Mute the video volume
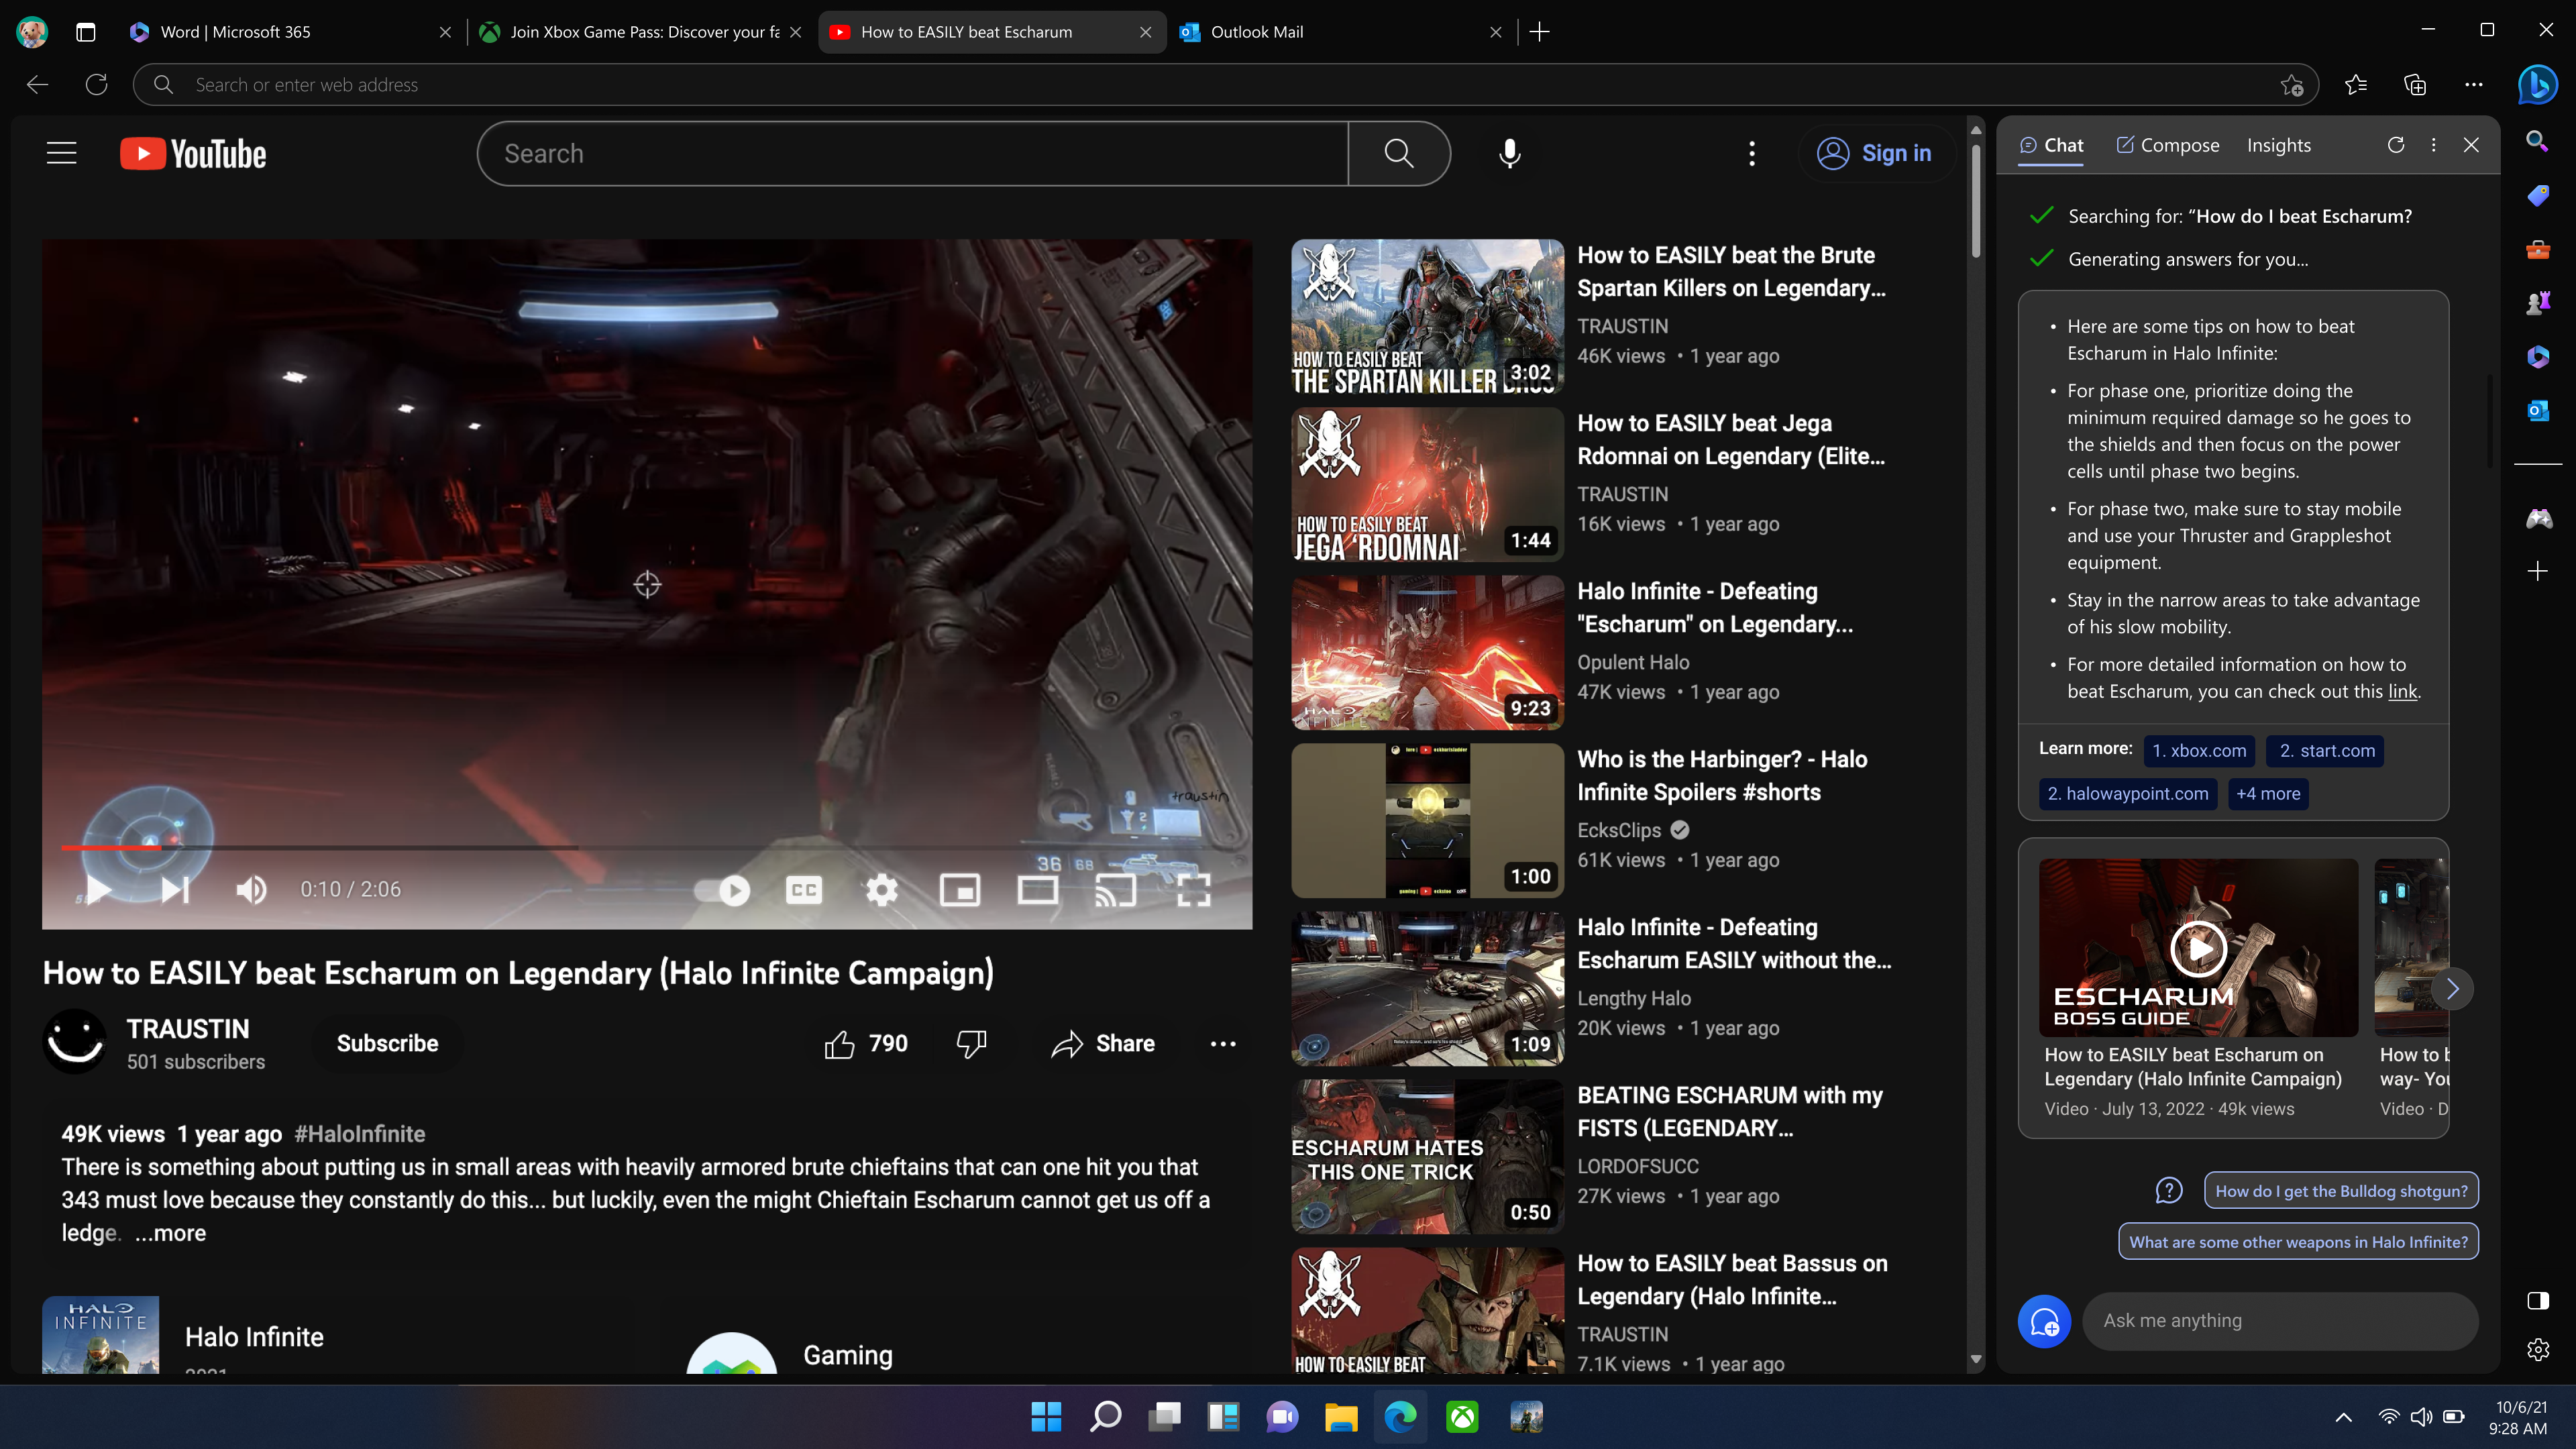2576x1449 pixels. click(x=251, y=889)
